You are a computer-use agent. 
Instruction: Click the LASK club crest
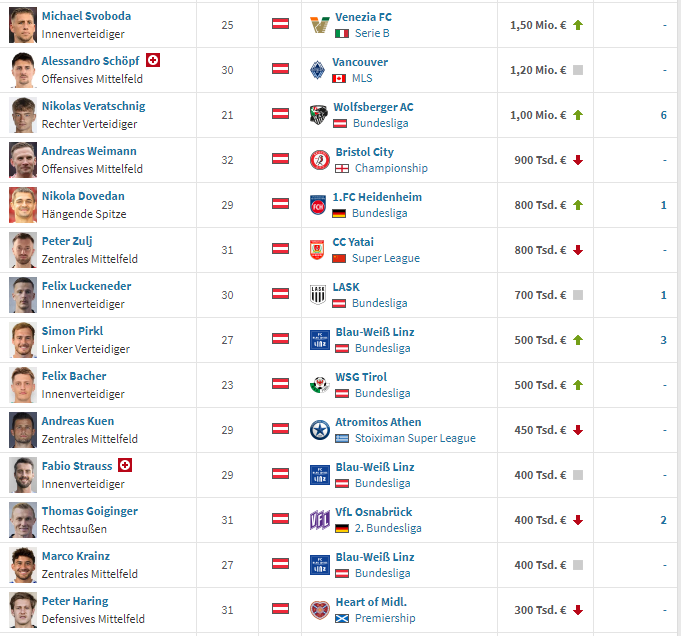click(x=318, y=295)
